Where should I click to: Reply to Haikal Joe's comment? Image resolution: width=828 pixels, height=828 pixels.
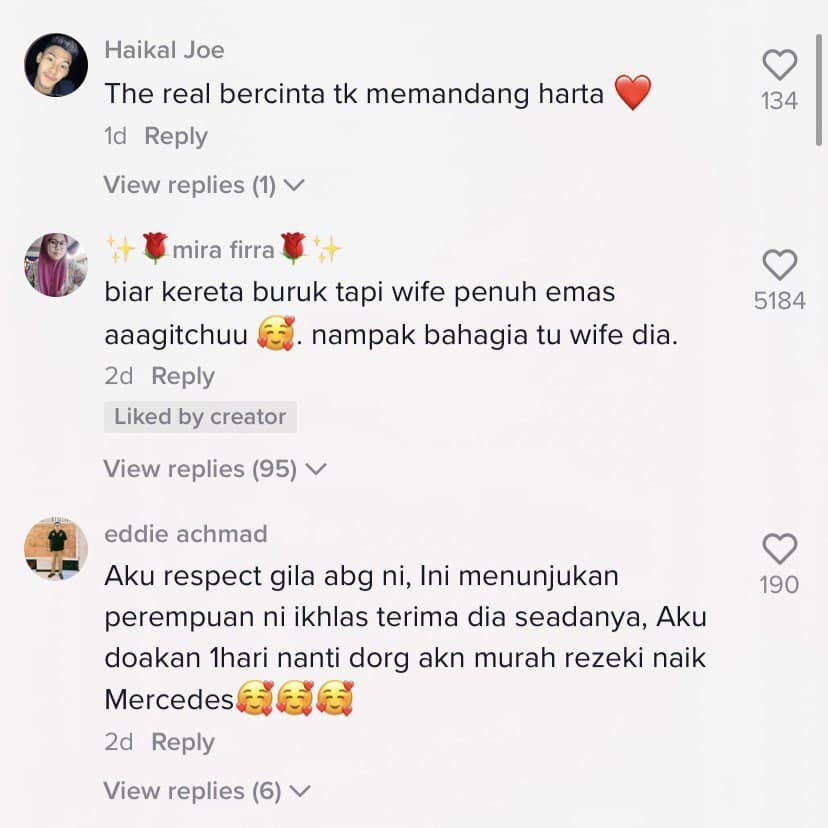(176, 136)
